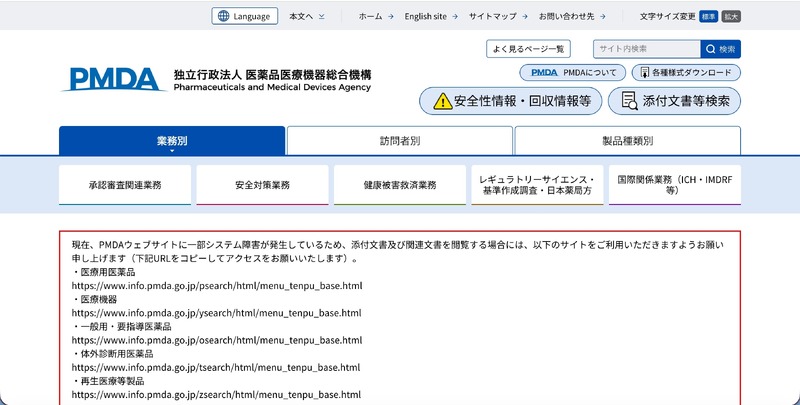Viewport: 800px width, 405px height.
Task: Click the ・体外診断用医薬品 text
Action: (112, 353)
